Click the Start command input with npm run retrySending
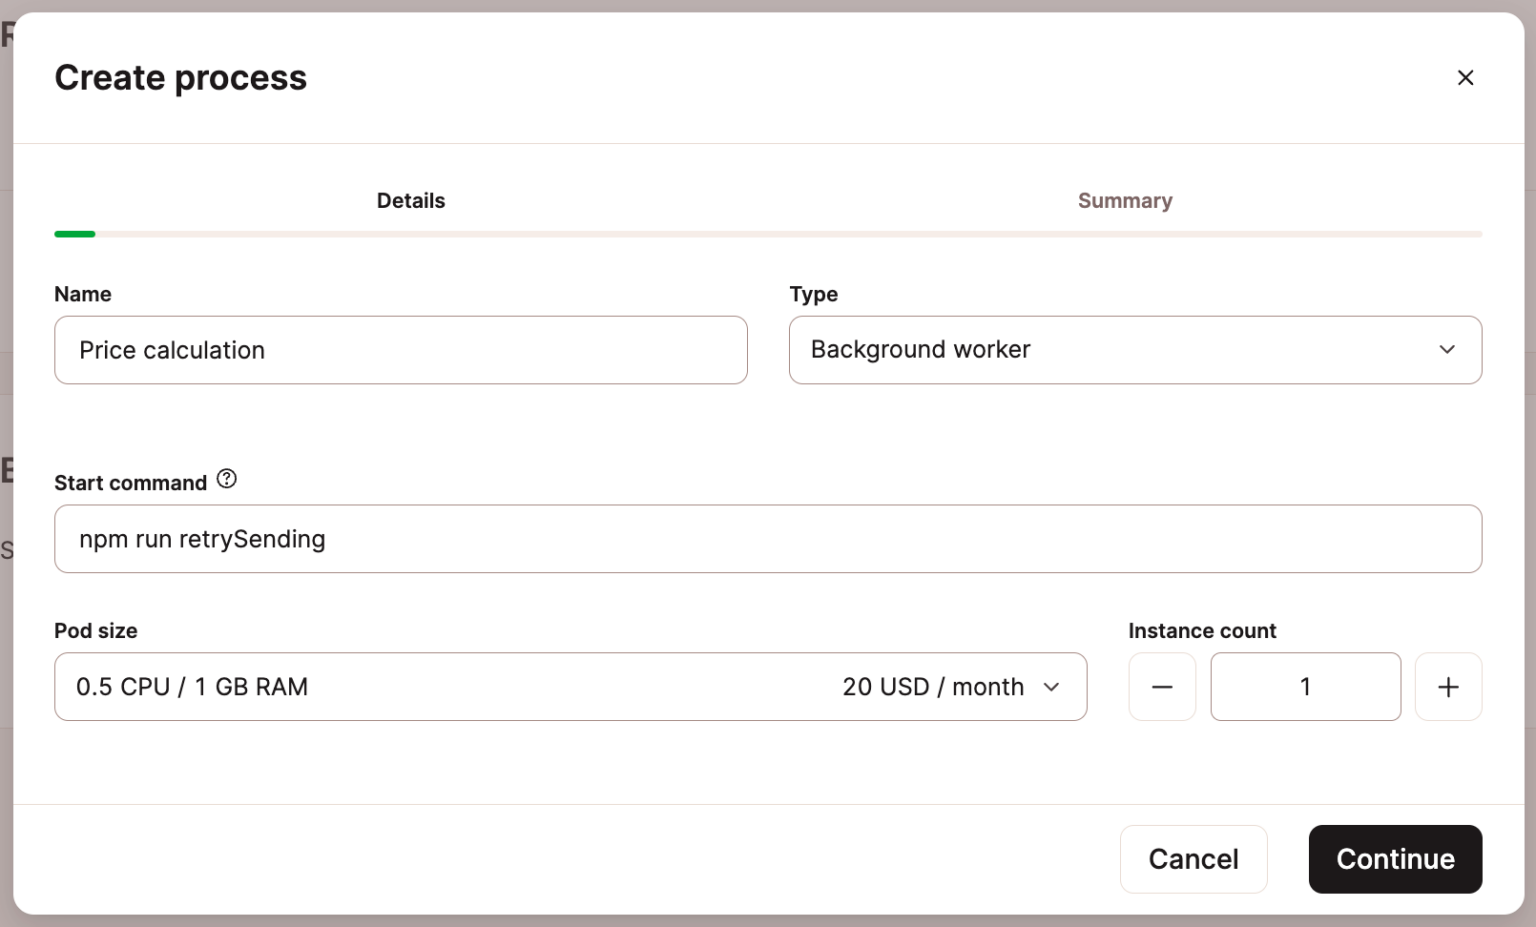Image resolution: width=1536 pixels, height=927 pixels. click(768, 539)
